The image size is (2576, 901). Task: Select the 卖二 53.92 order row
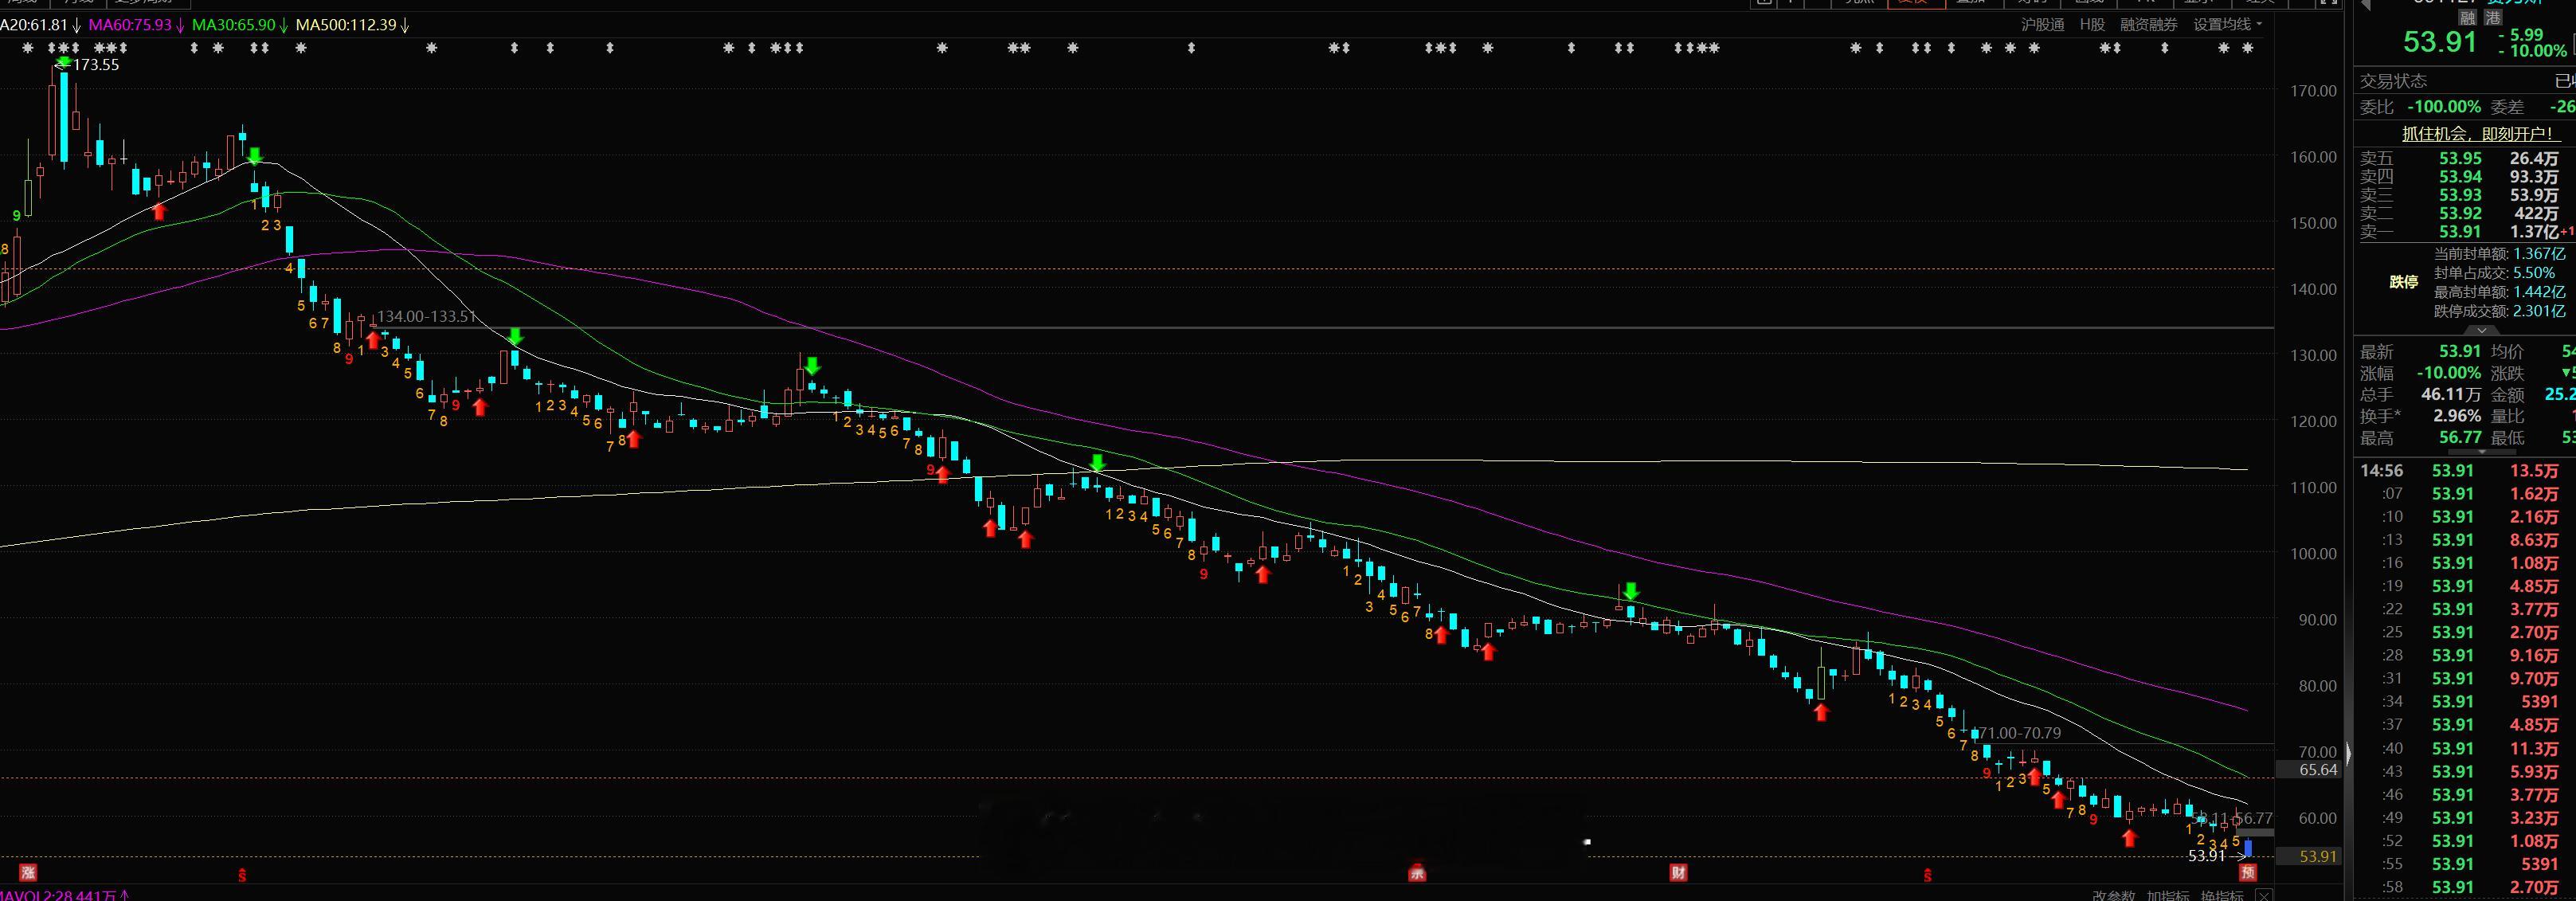coord(2466,213)
